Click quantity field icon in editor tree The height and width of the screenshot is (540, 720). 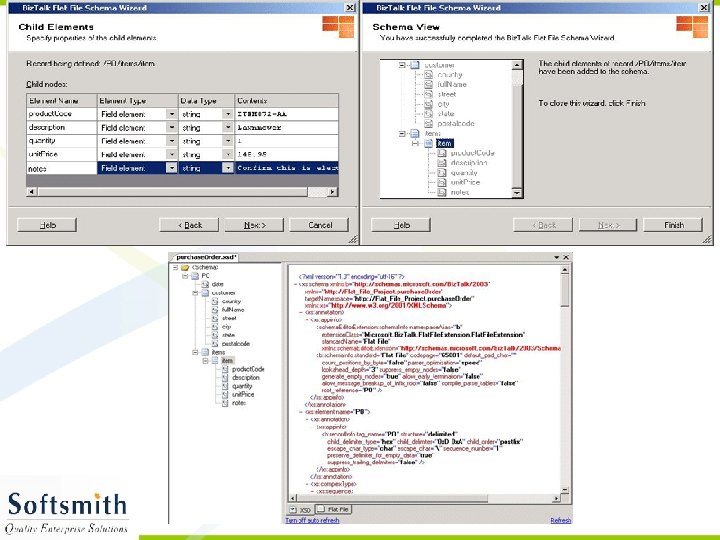225,386
